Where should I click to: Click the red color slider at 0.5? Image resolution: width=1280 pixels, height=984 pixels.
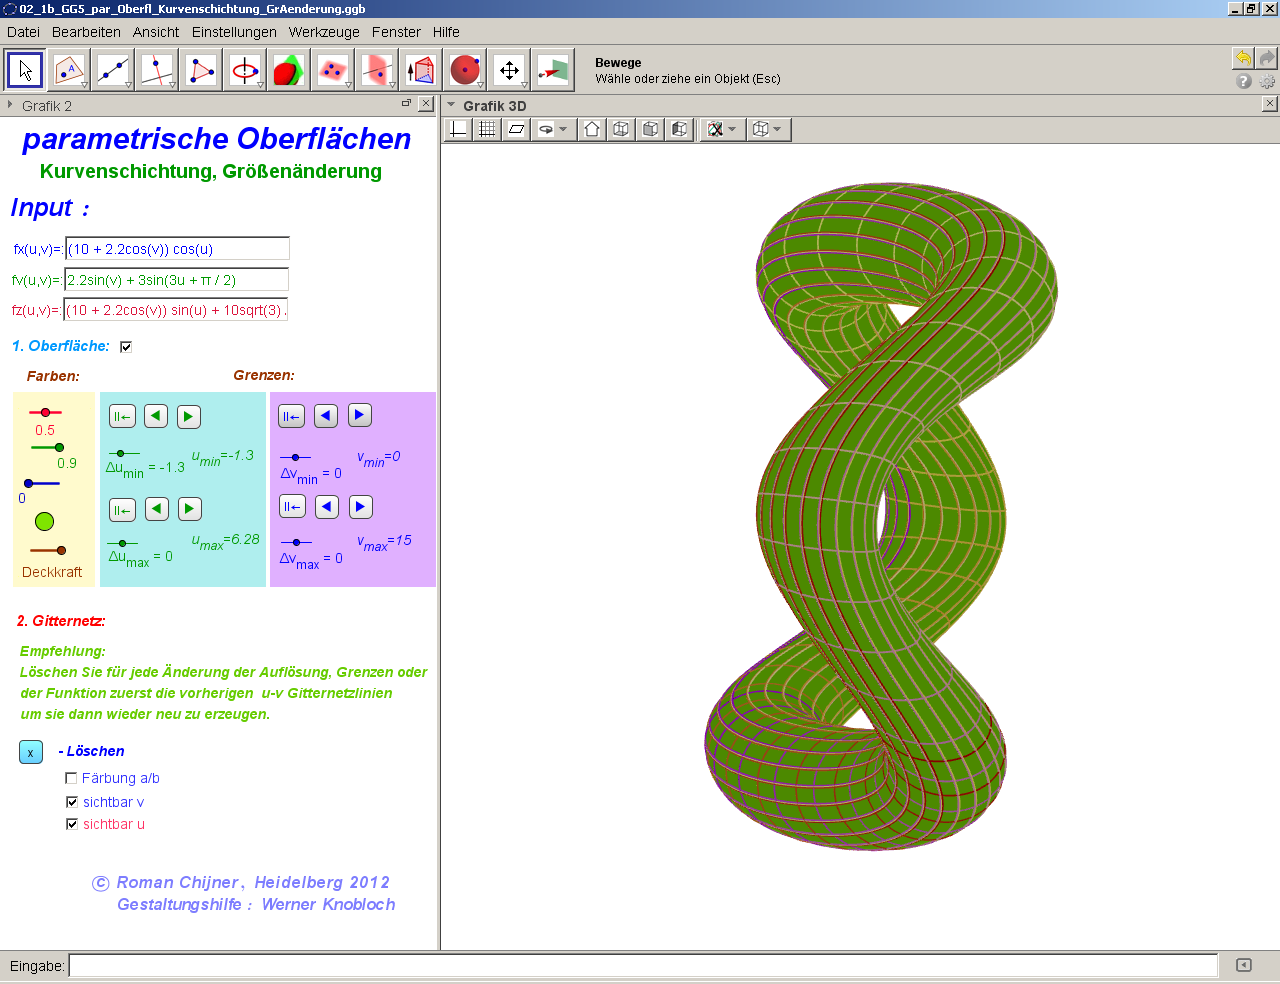click(45, 412)
